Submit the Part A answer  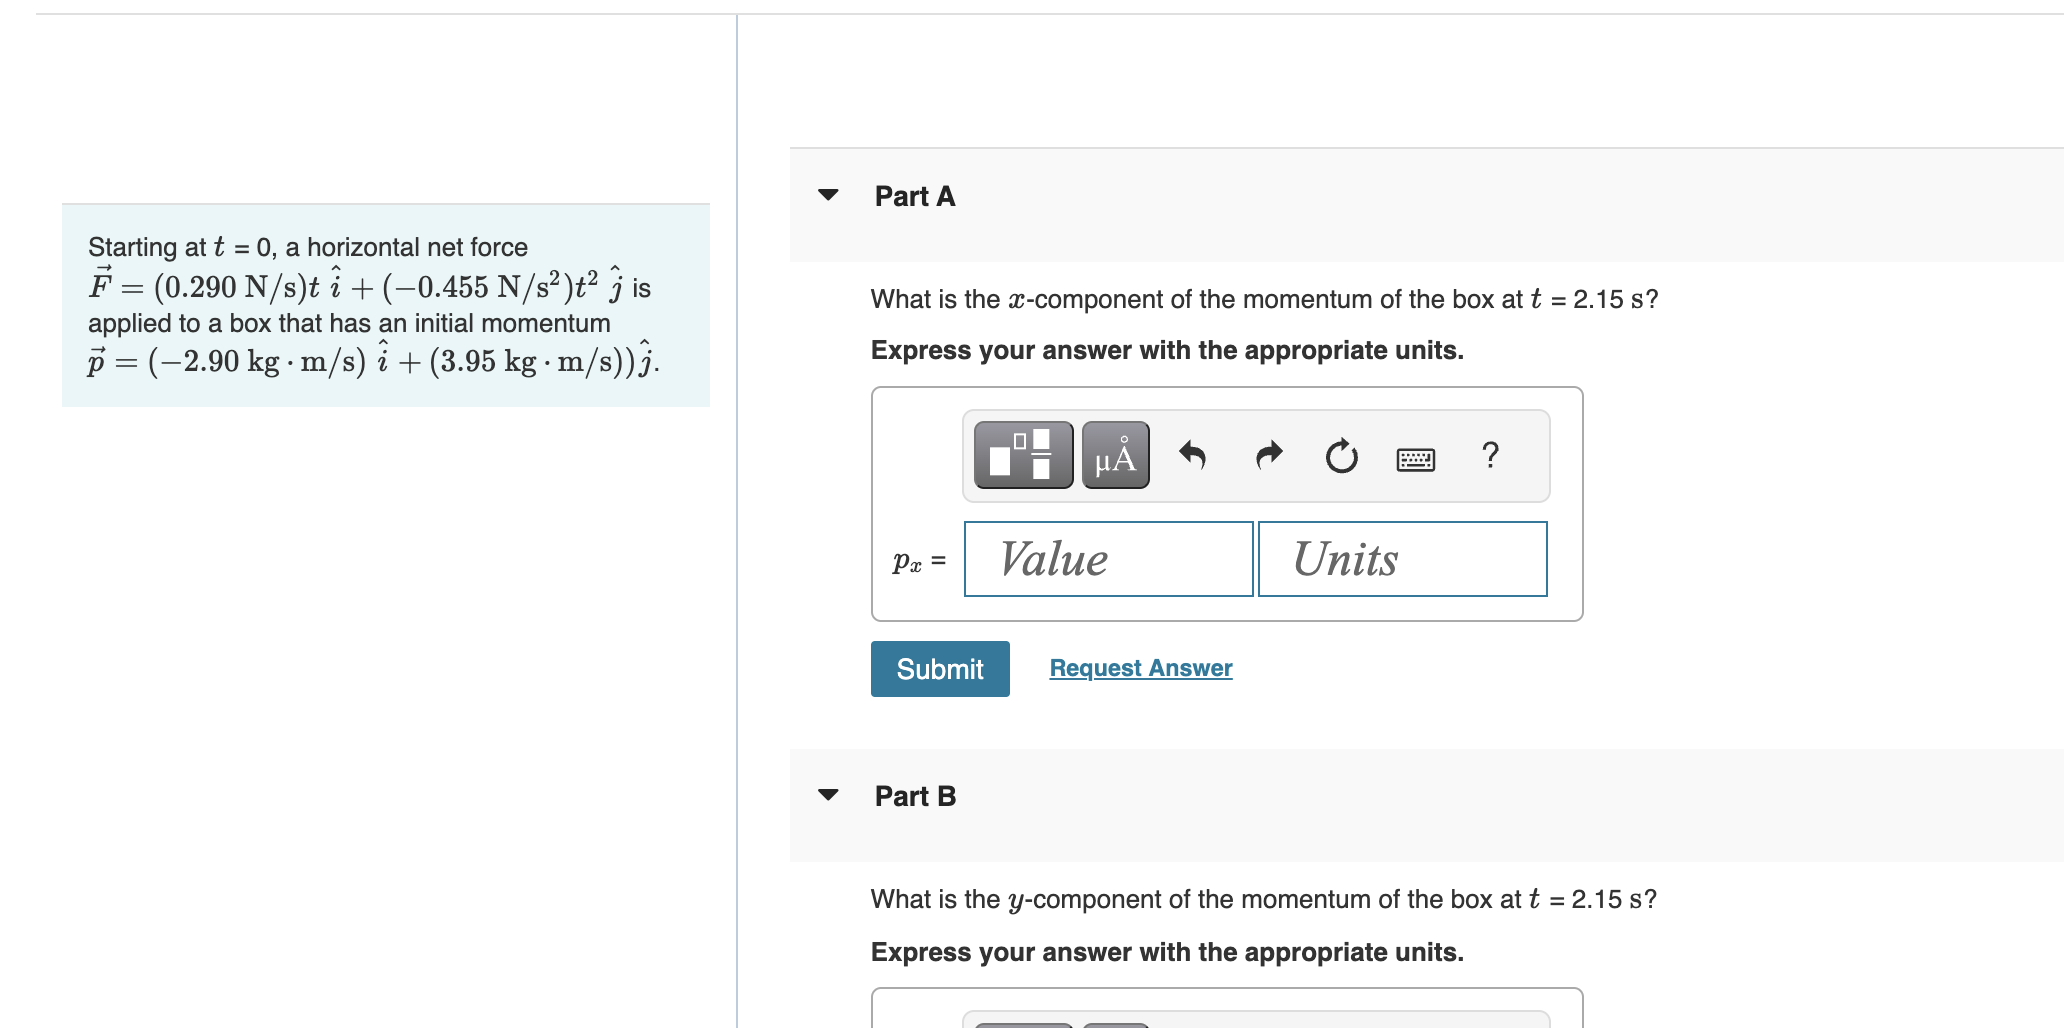point(939,668)
